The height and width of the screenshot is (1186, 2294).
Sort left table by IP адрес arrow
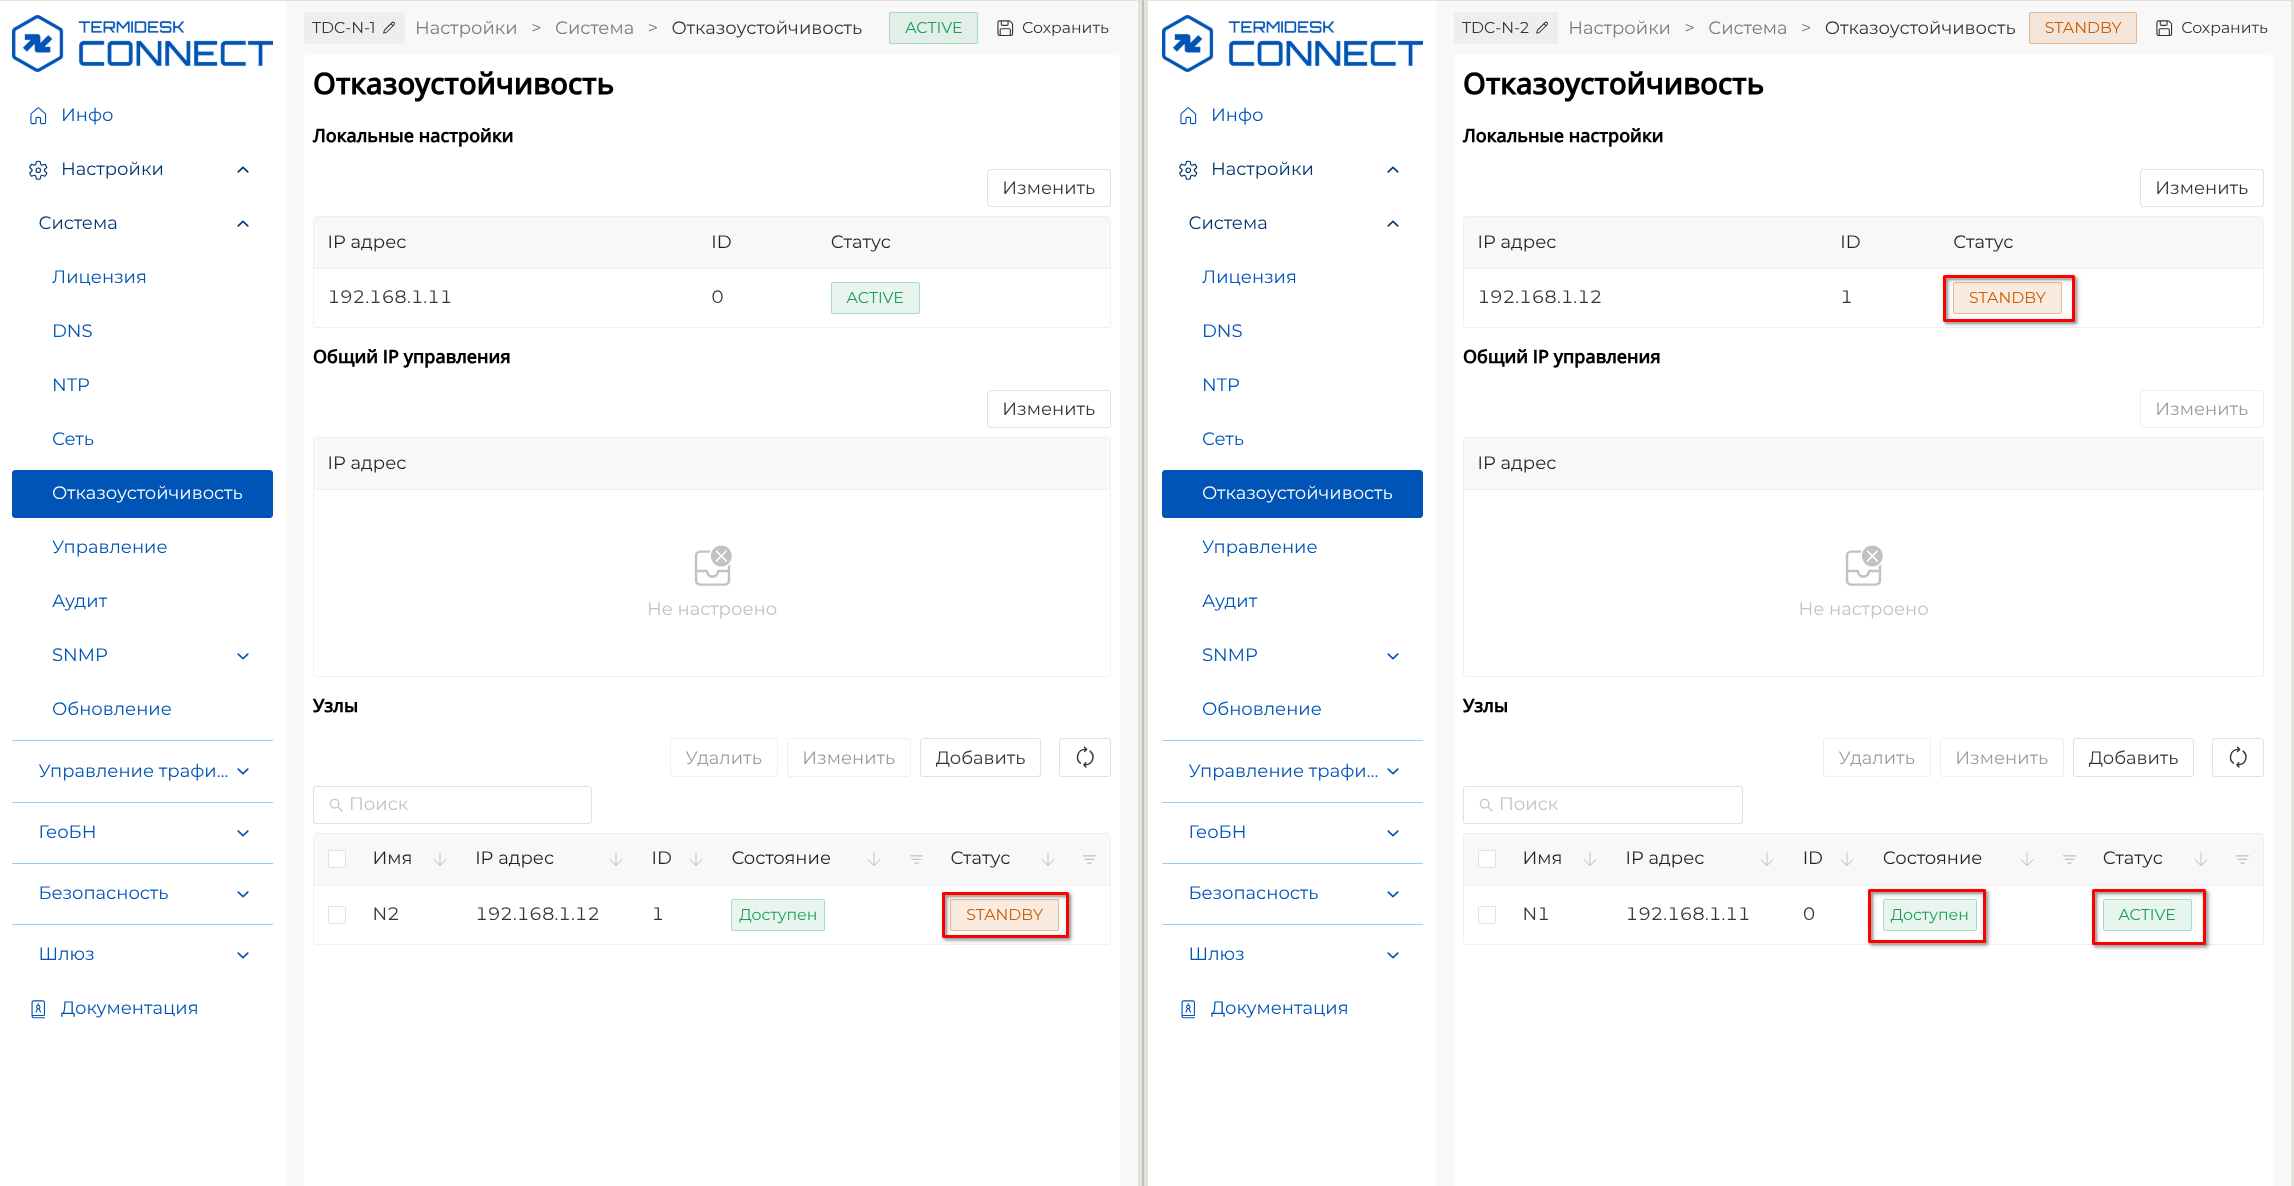click(616, 859)
